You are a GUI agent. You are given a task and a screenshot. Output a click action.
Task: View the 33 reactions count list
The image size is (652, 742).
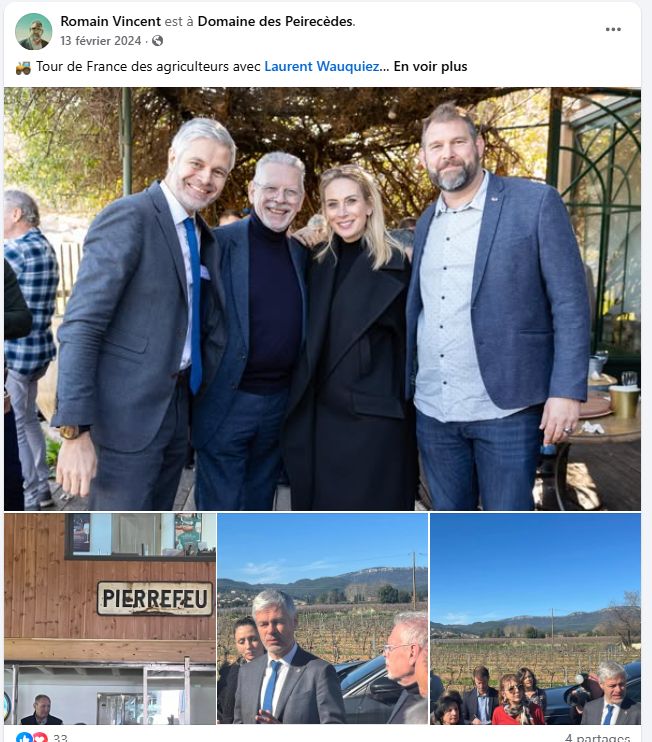[x=60, y=737]
